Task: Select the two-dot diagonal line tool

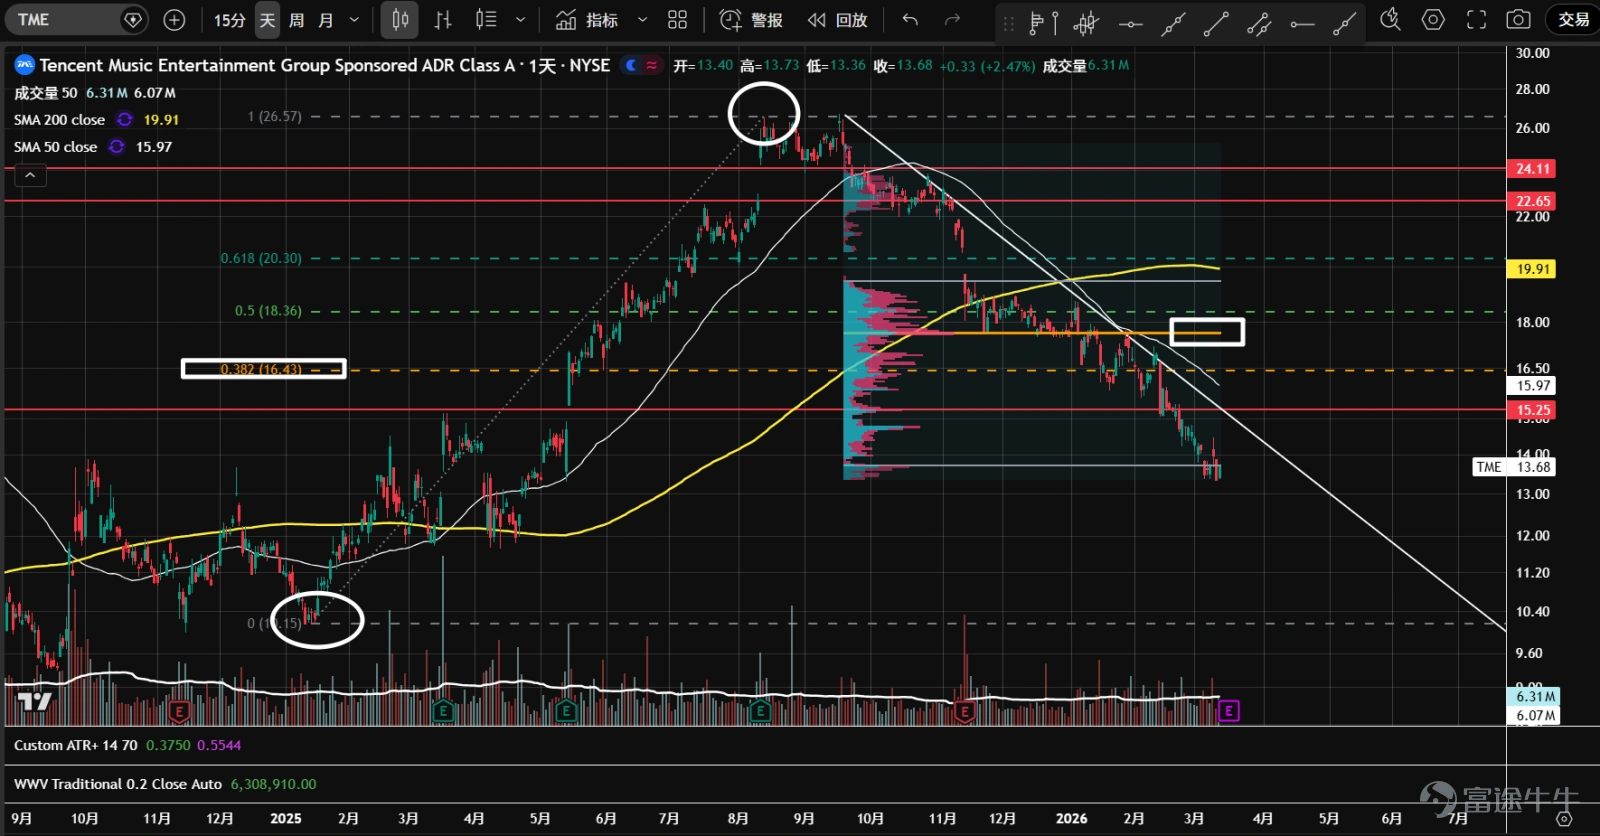Action: (x=1173, y=23)
